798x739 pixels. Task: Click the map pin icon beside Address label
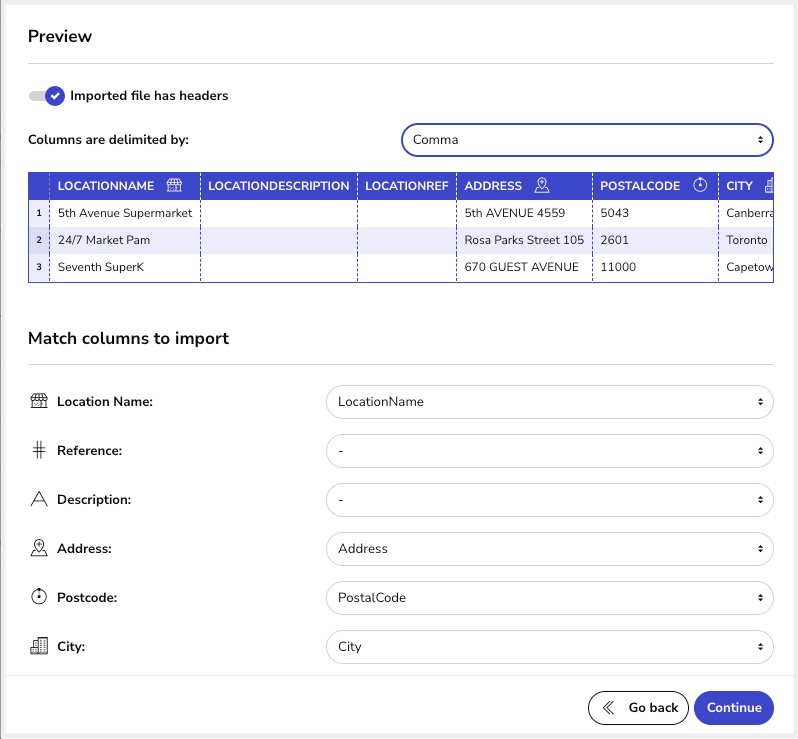[x=39, y=548]
